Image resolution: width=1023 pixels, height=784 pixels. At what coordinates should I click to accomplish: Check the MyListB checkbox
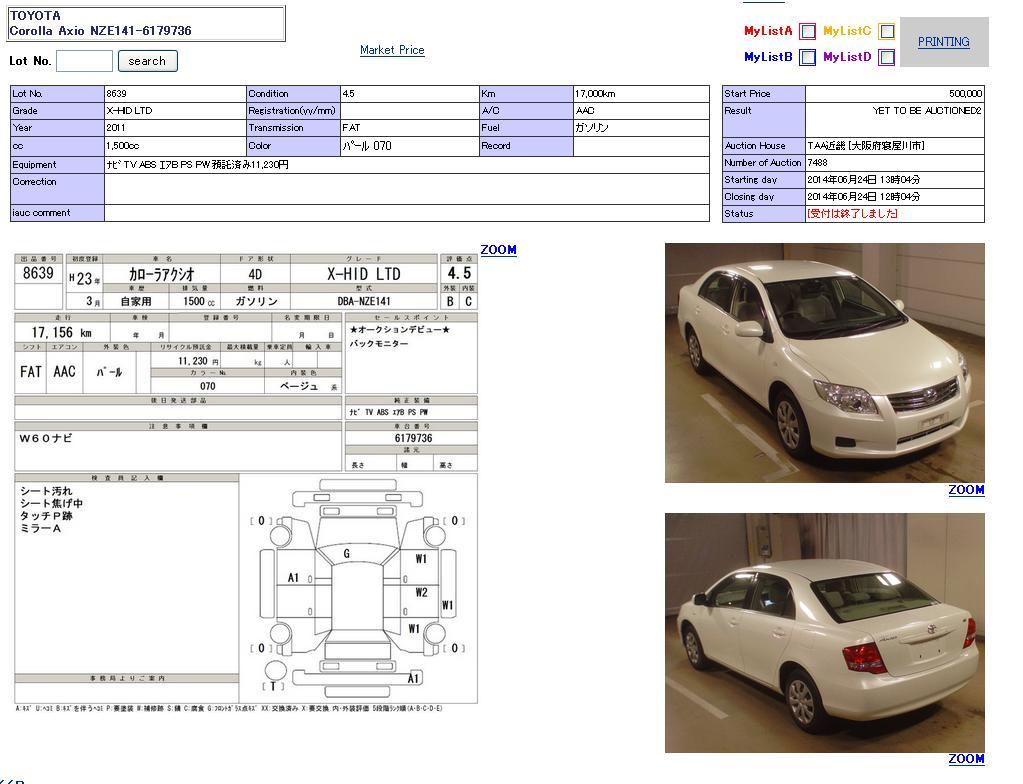[x=808, y=58]
